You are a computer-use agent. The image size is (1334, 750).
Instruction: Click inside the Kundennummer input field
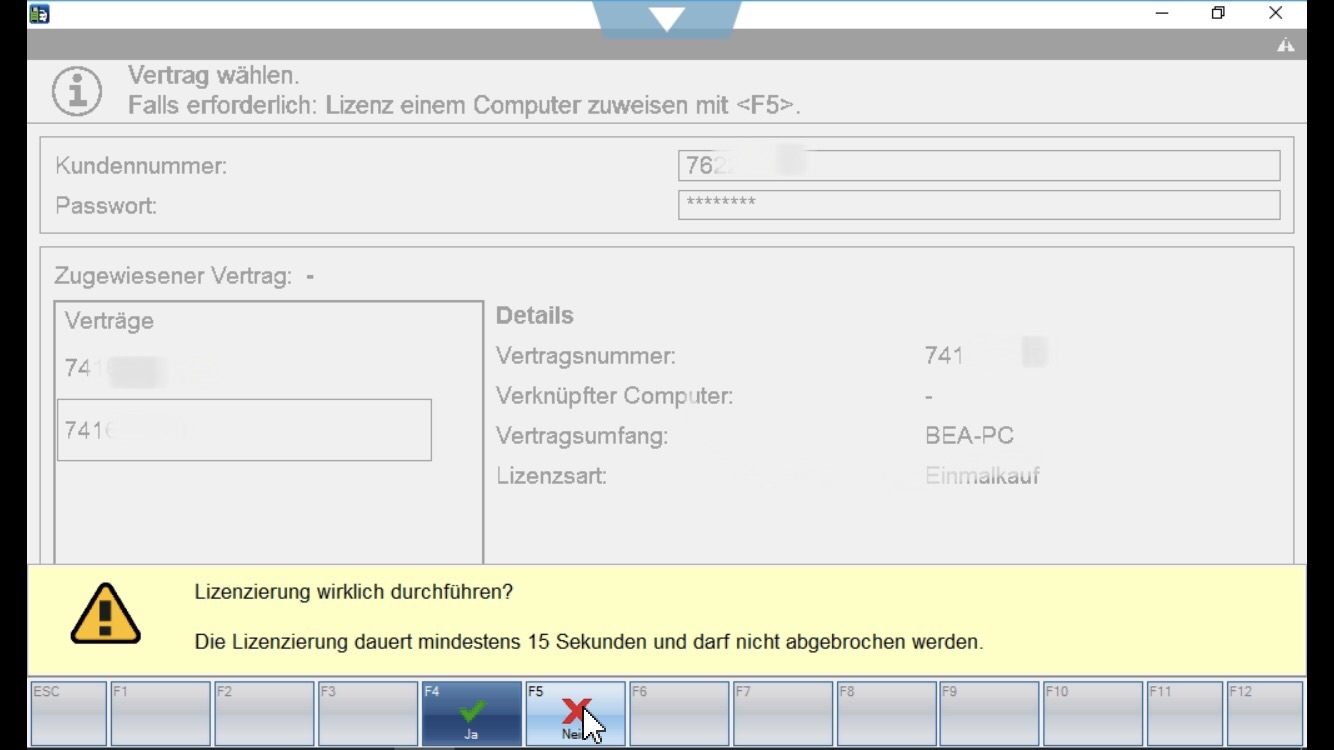978,166
